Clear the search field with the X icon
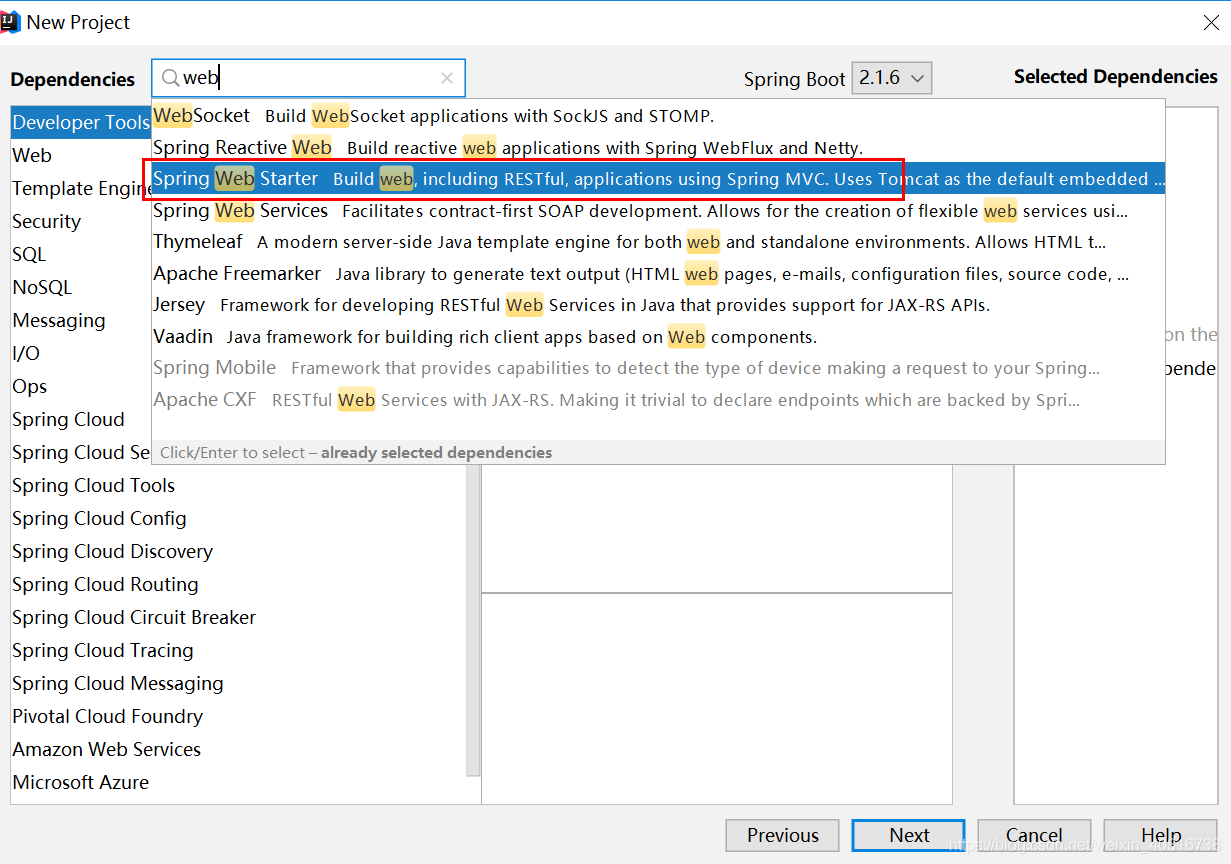 pyautogui.click(x=447, y=78)
